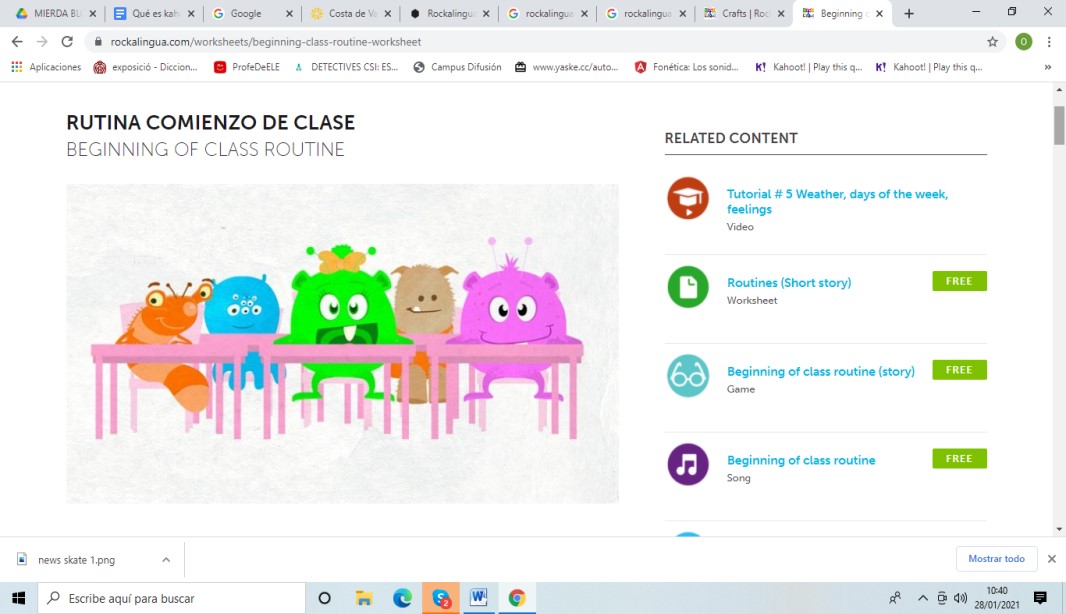Open Tutorial # 5 Weather, days of the week link
Image resolution: width=1066 pixels, height=614 pixels.
coord(837,201)
